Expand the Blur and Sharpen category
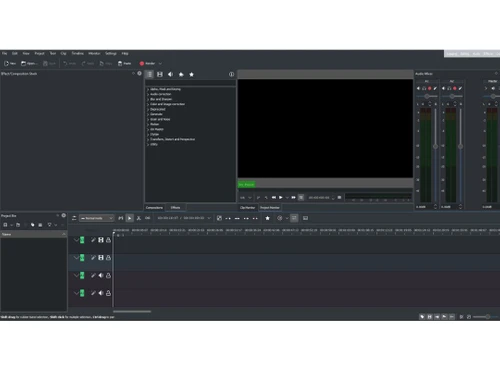Screen dimensions: 500x375 coord(148,99)
